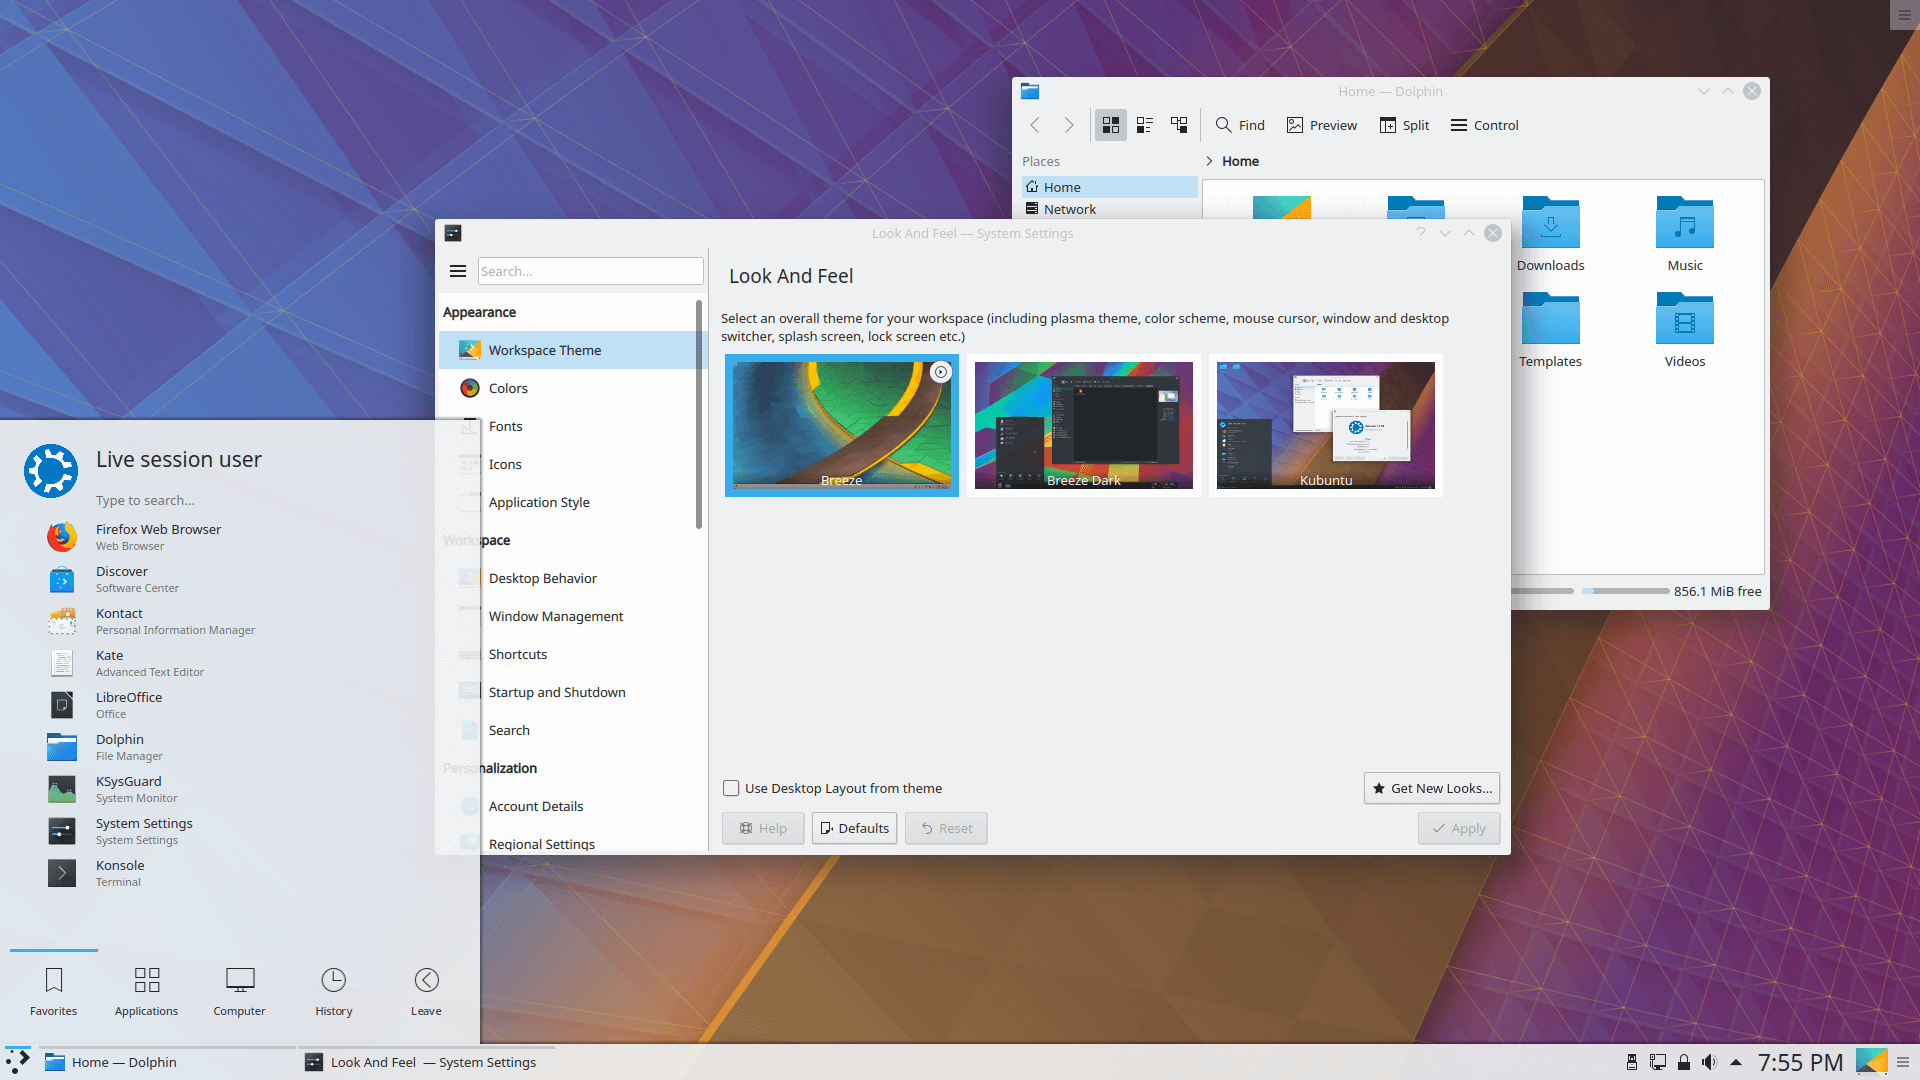Select the Breeze workspace theme

pos(841,423)
